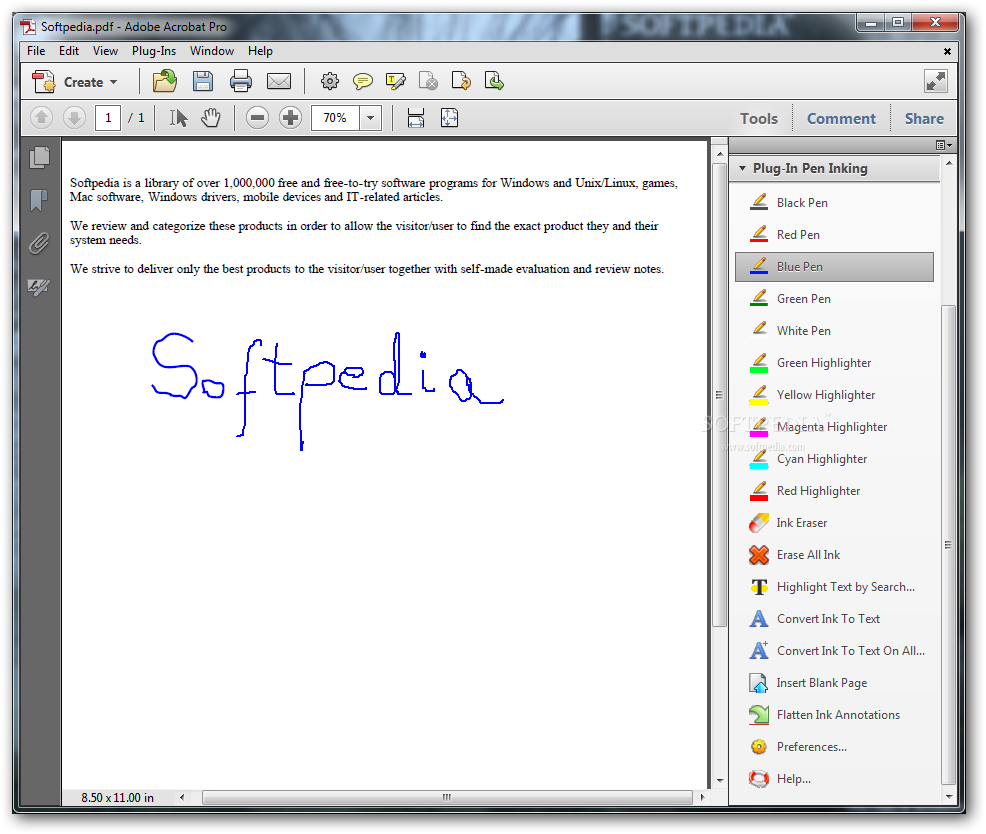Viewport: 986px width, 834px height.
Task: Click Convert Ink To Text
Action: click(834, 619)
